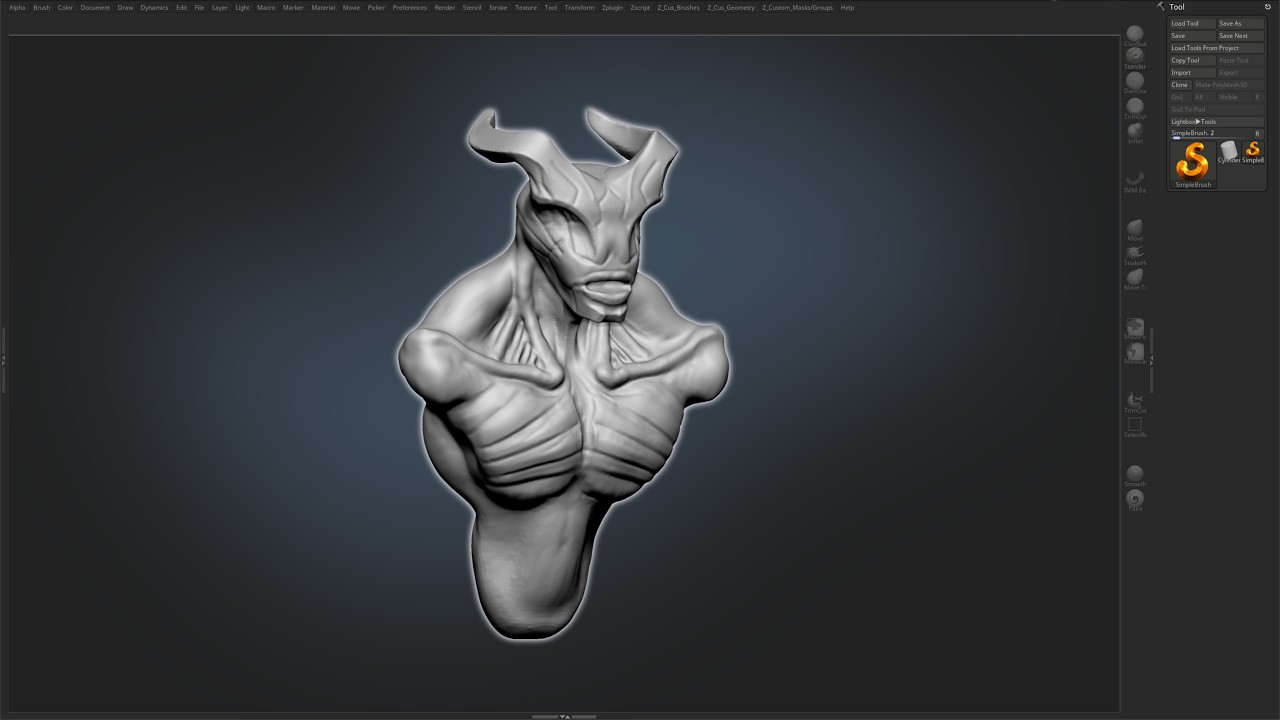Open the Z_Cus_Brushes menu
This screenshot has width=1280, height=720.
(x=679, y=7)
